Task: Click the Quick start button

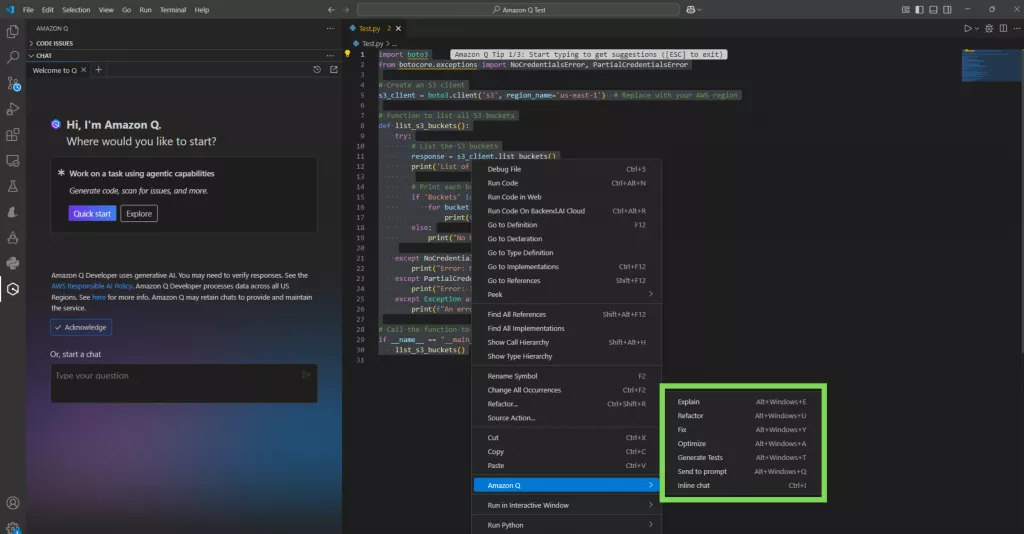Action: pyautogui.click(x=92, y=213)
